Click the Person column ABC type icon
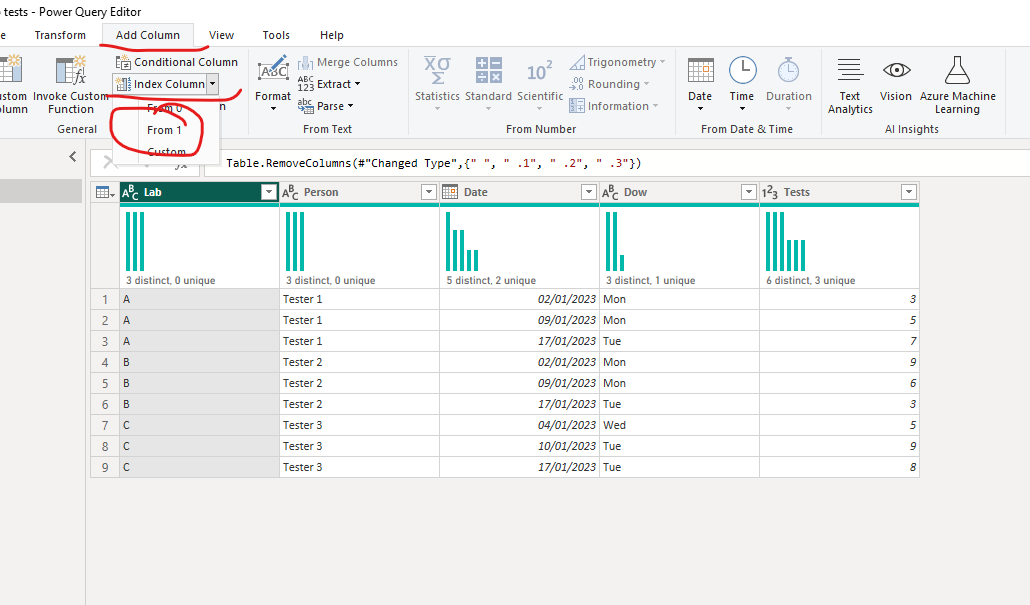This screenshot has width=1030, height=605. click(290, 192)
